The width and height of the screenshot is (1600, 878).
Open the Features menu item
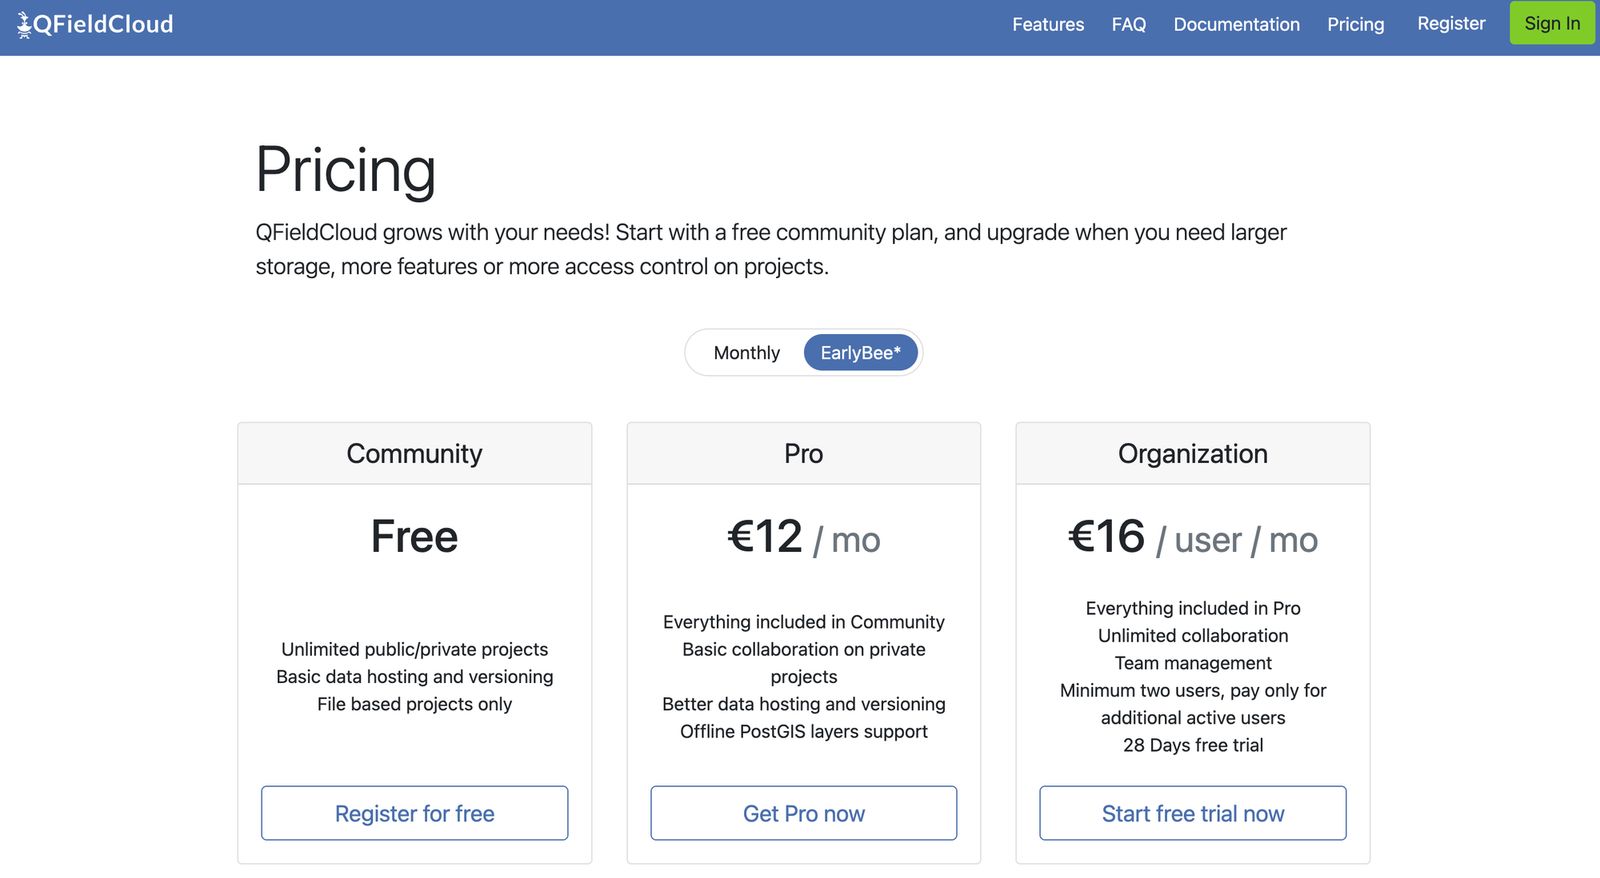(1048, 24)
